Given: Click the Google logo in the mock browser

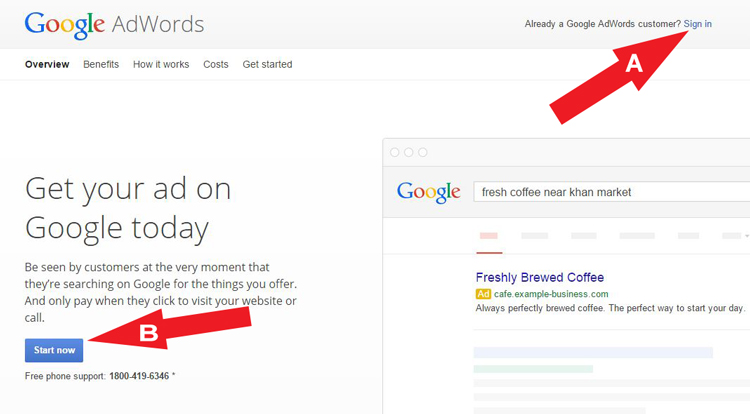Looking at the screenshot, I should pos(429,192).
